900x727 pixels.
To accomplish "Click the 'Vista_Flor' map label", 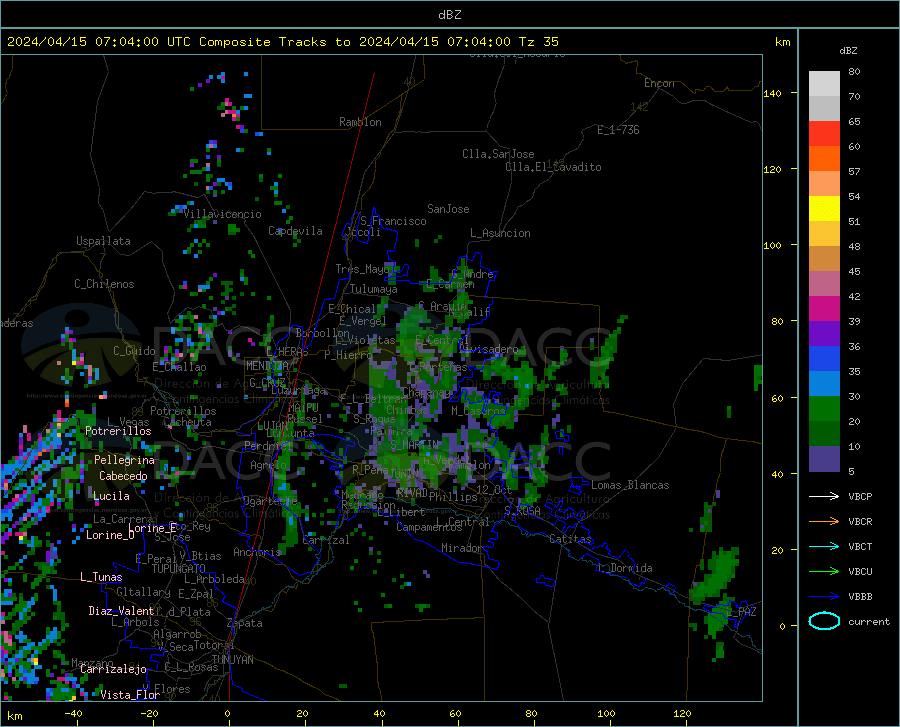I will [x=130, y=695].
